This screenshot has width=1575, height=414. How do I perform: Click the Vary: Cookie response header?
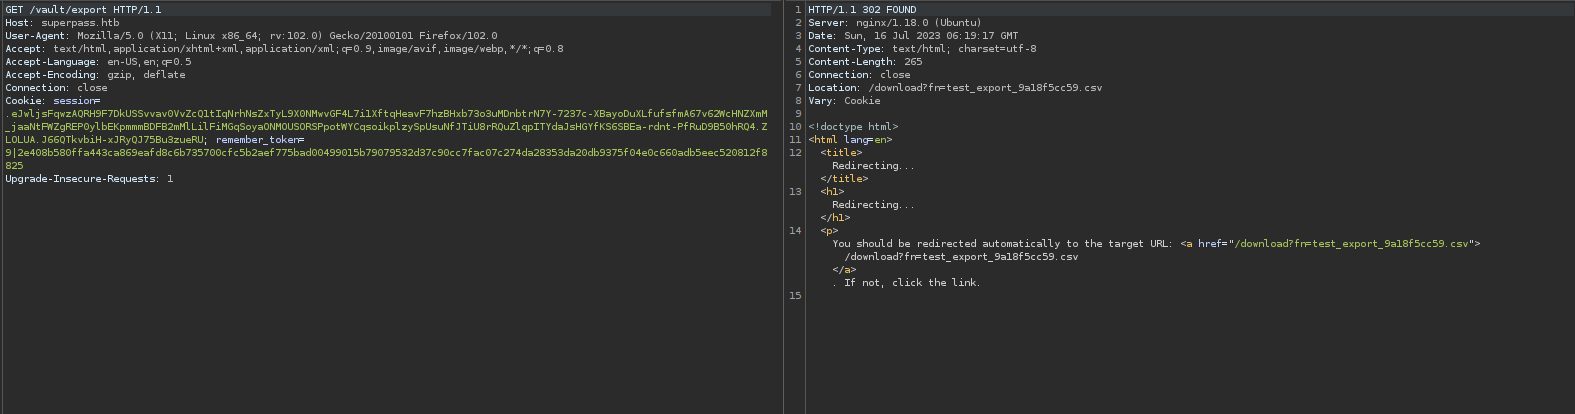point(844,101)
